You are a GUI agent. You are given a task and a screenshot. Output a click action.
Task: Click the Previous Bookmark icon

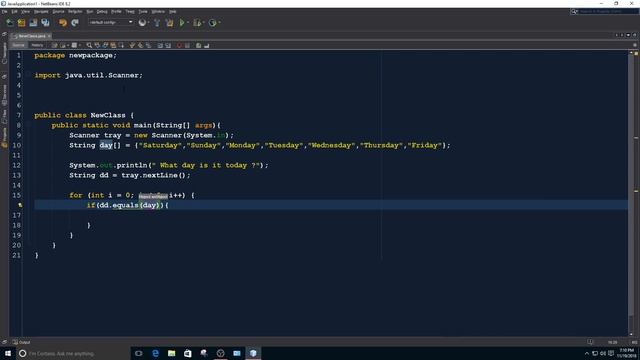coord(132,45)
